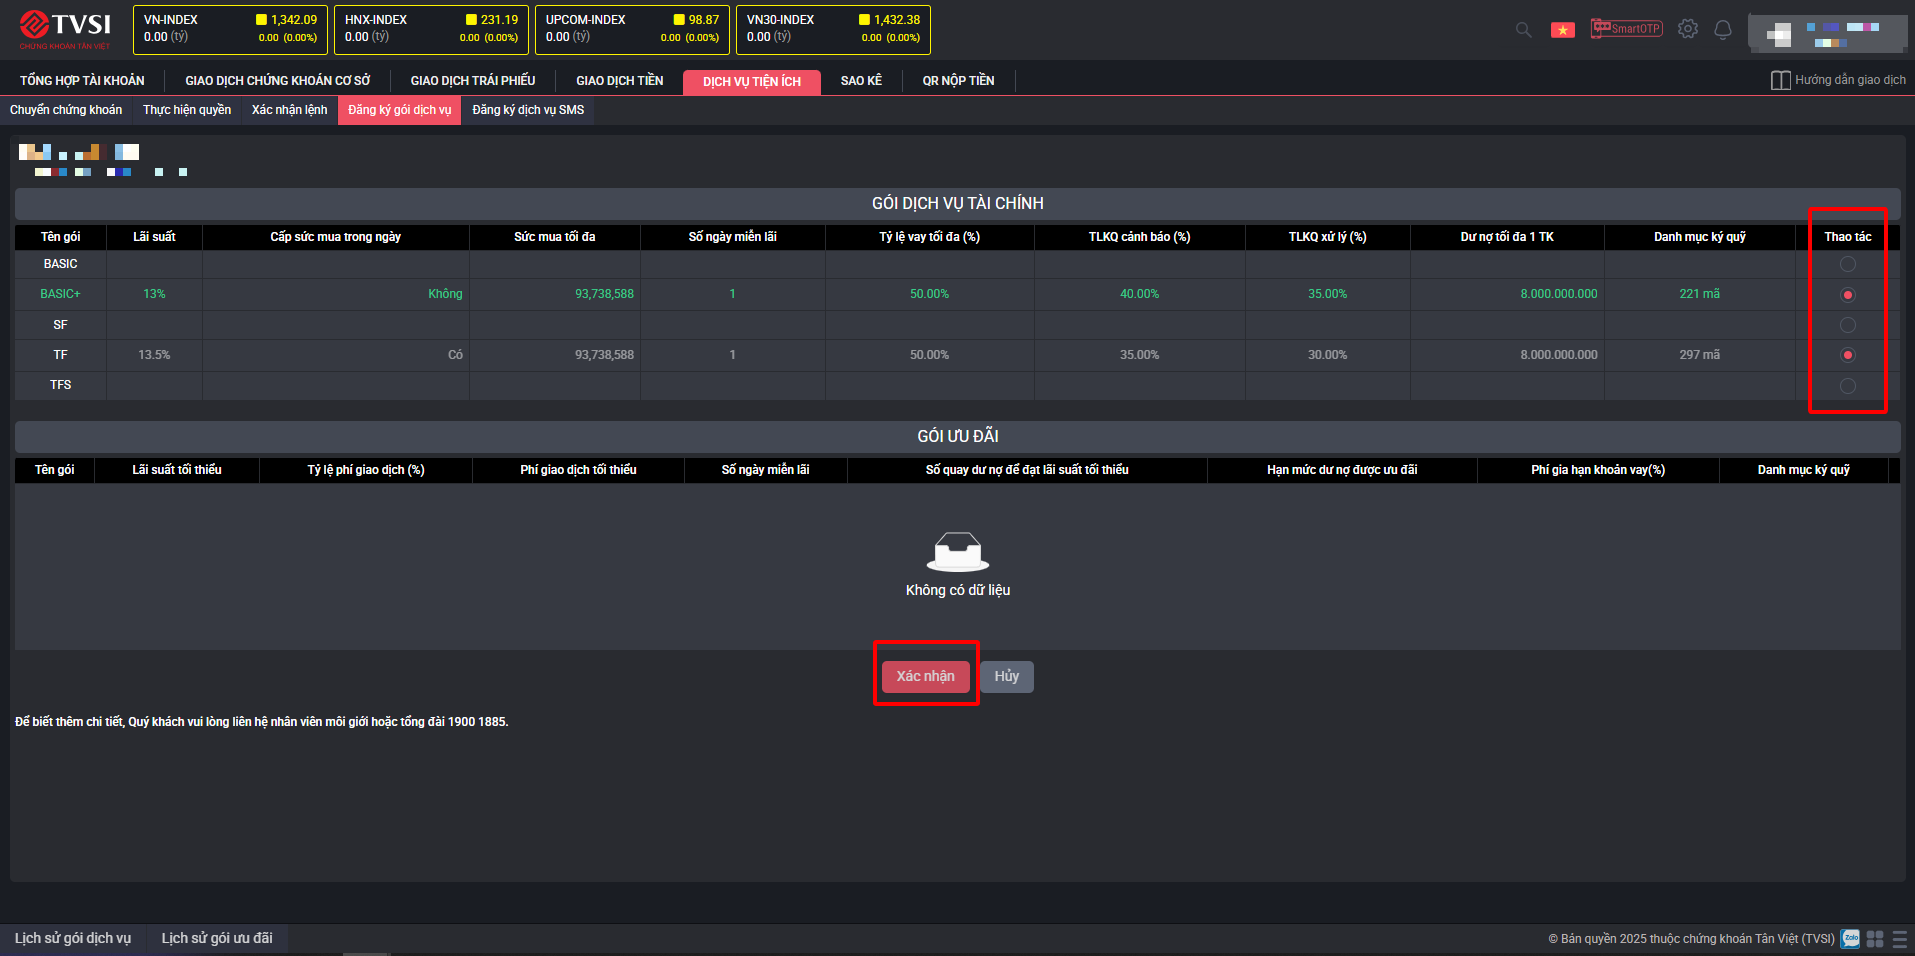This screenshot has width=1915, height=956.
Task: Select the BASIC package radio button
Action: [1847, 264]
